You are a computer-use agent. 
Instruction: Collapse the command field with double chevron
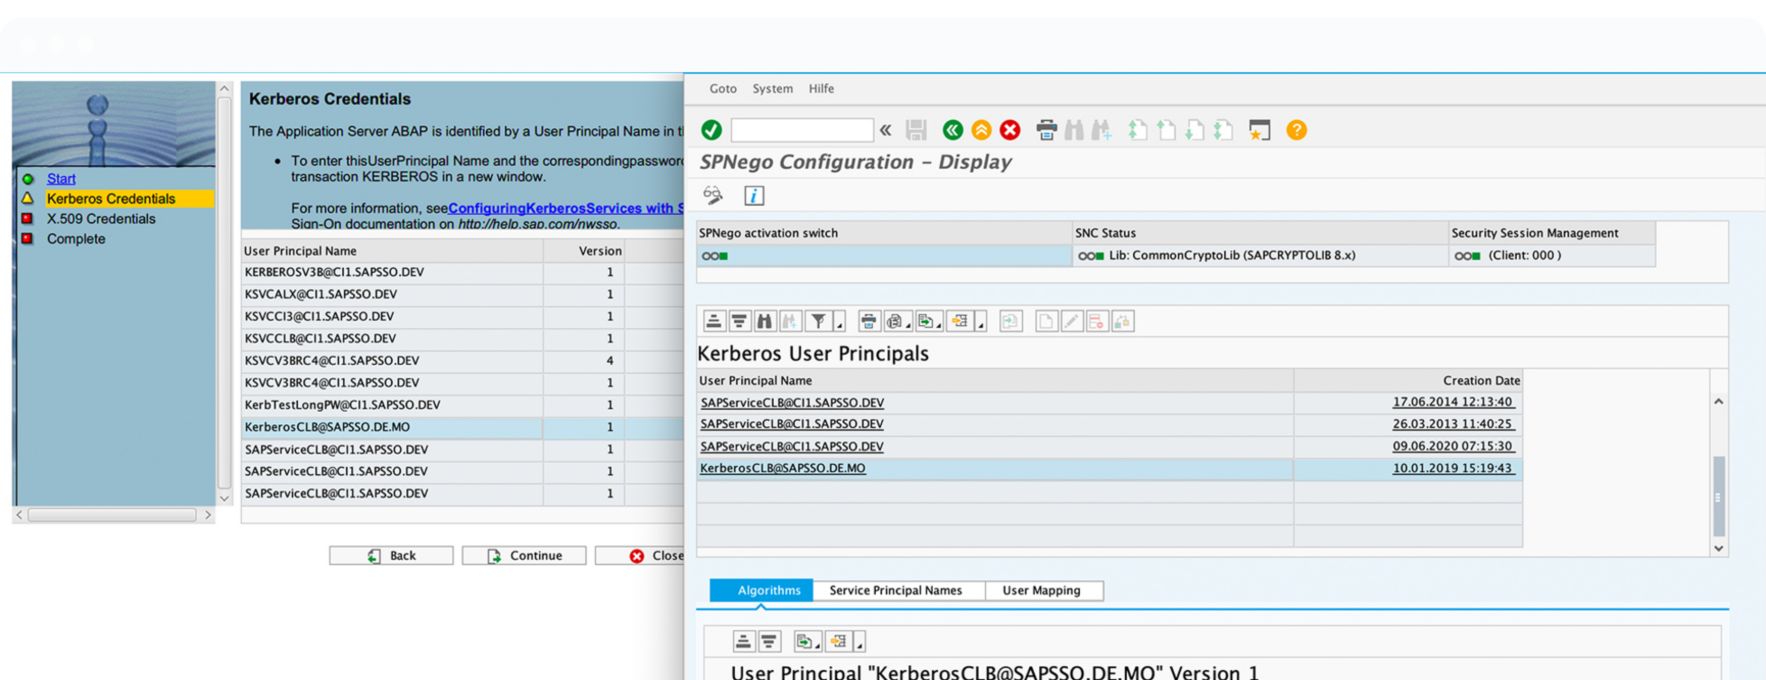886,130
